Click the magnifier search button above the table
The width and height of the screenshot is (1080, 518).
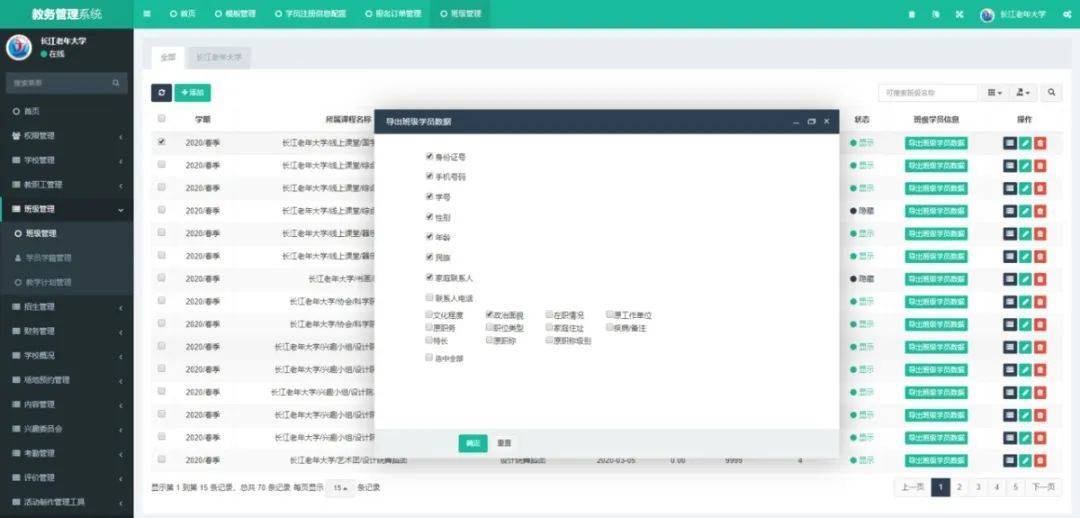(1051, 92)
